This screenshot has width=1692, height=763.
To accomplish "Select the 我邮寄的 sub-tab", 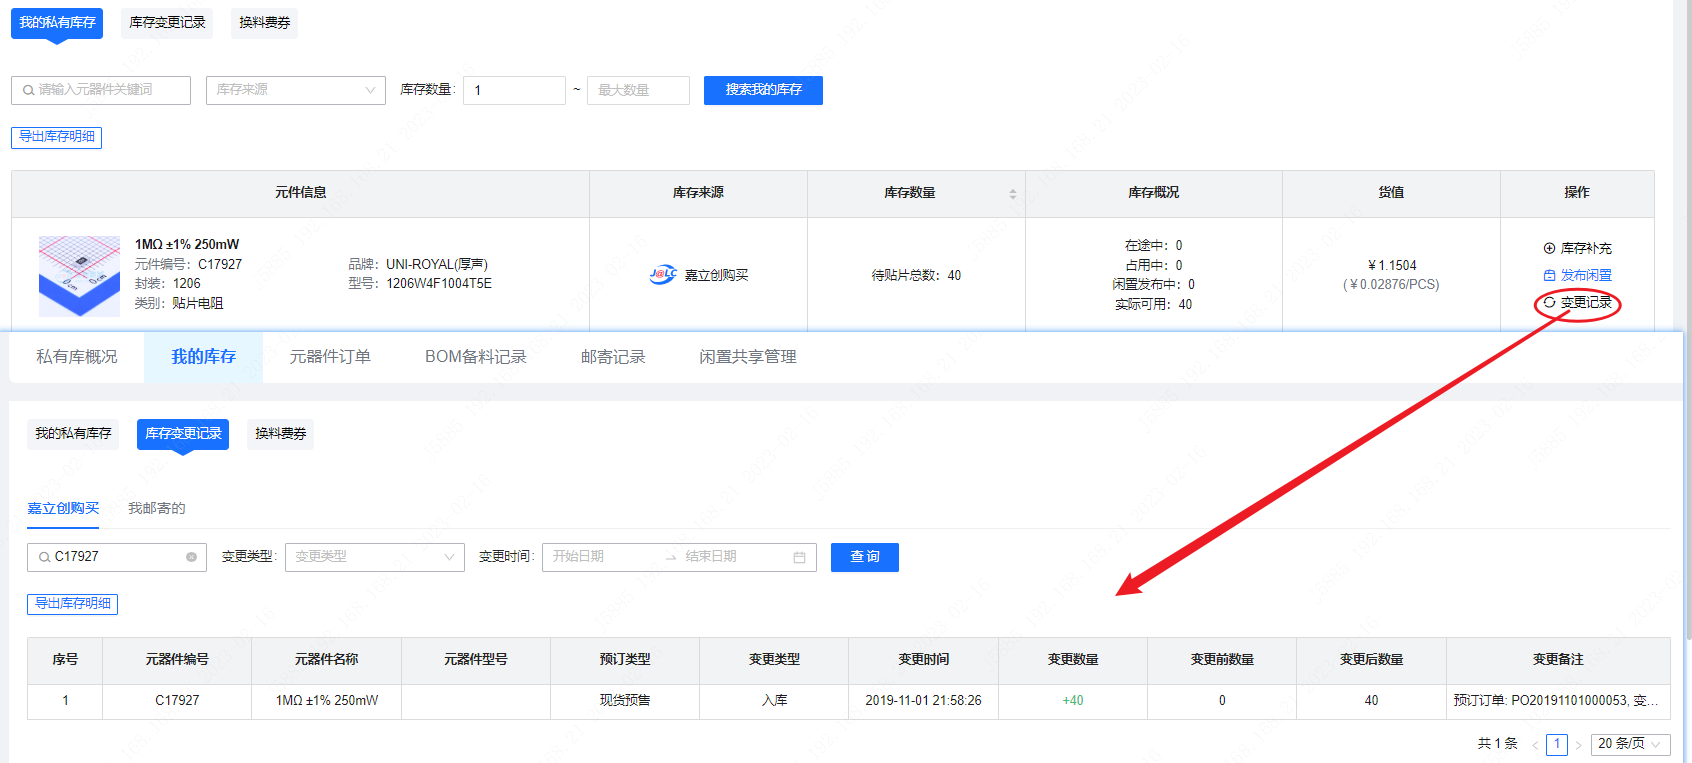I will point(156,508).
